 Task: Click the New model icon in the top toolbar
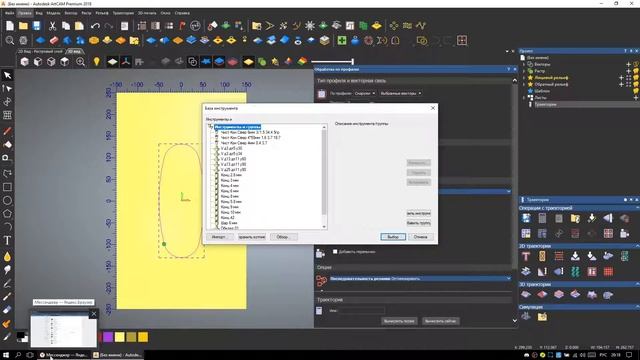pyautogui.click(x=9, y=26)
